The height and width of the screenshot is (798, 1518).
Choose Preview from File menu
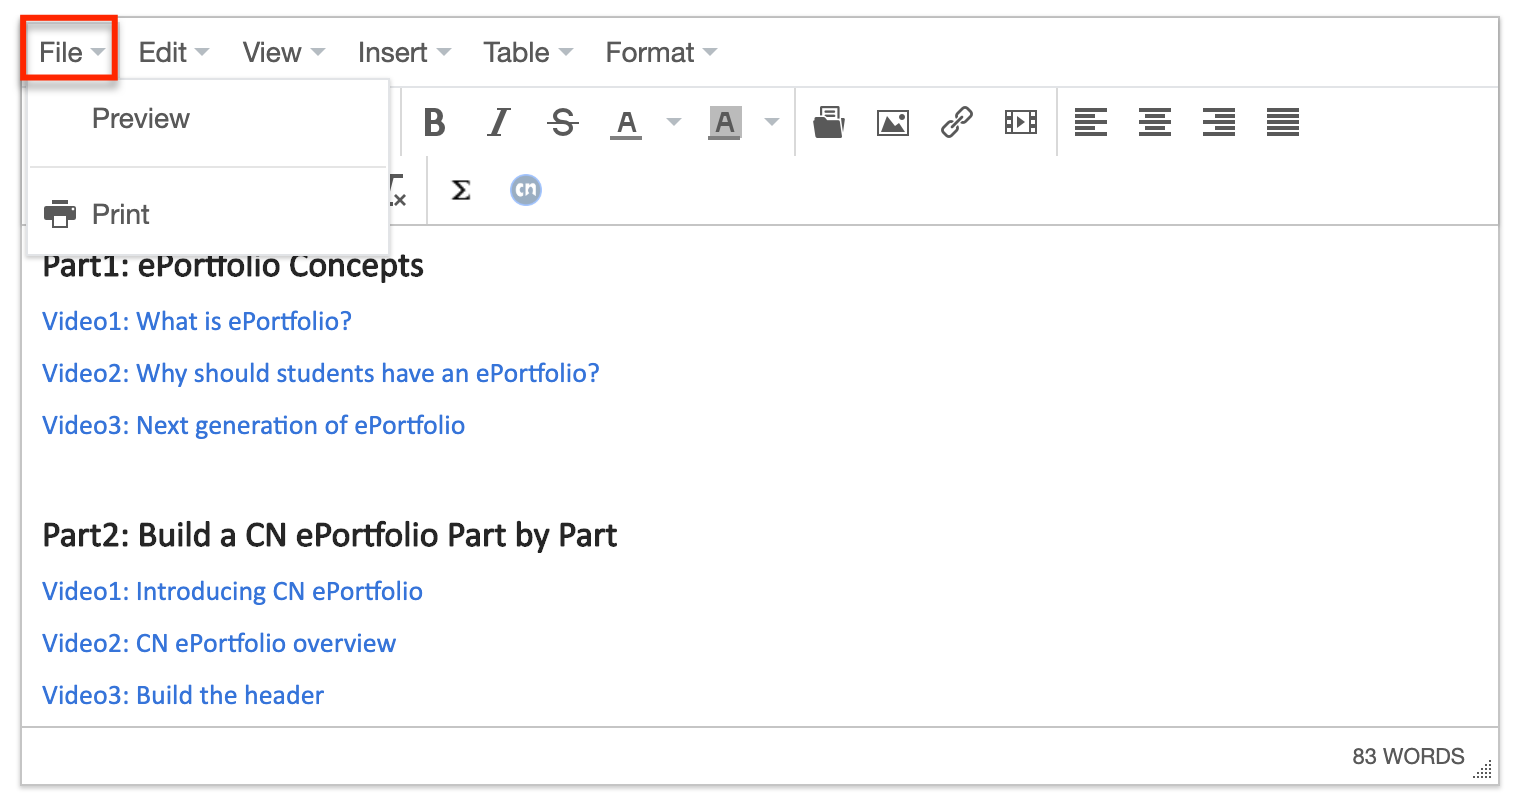pos(208,118)
